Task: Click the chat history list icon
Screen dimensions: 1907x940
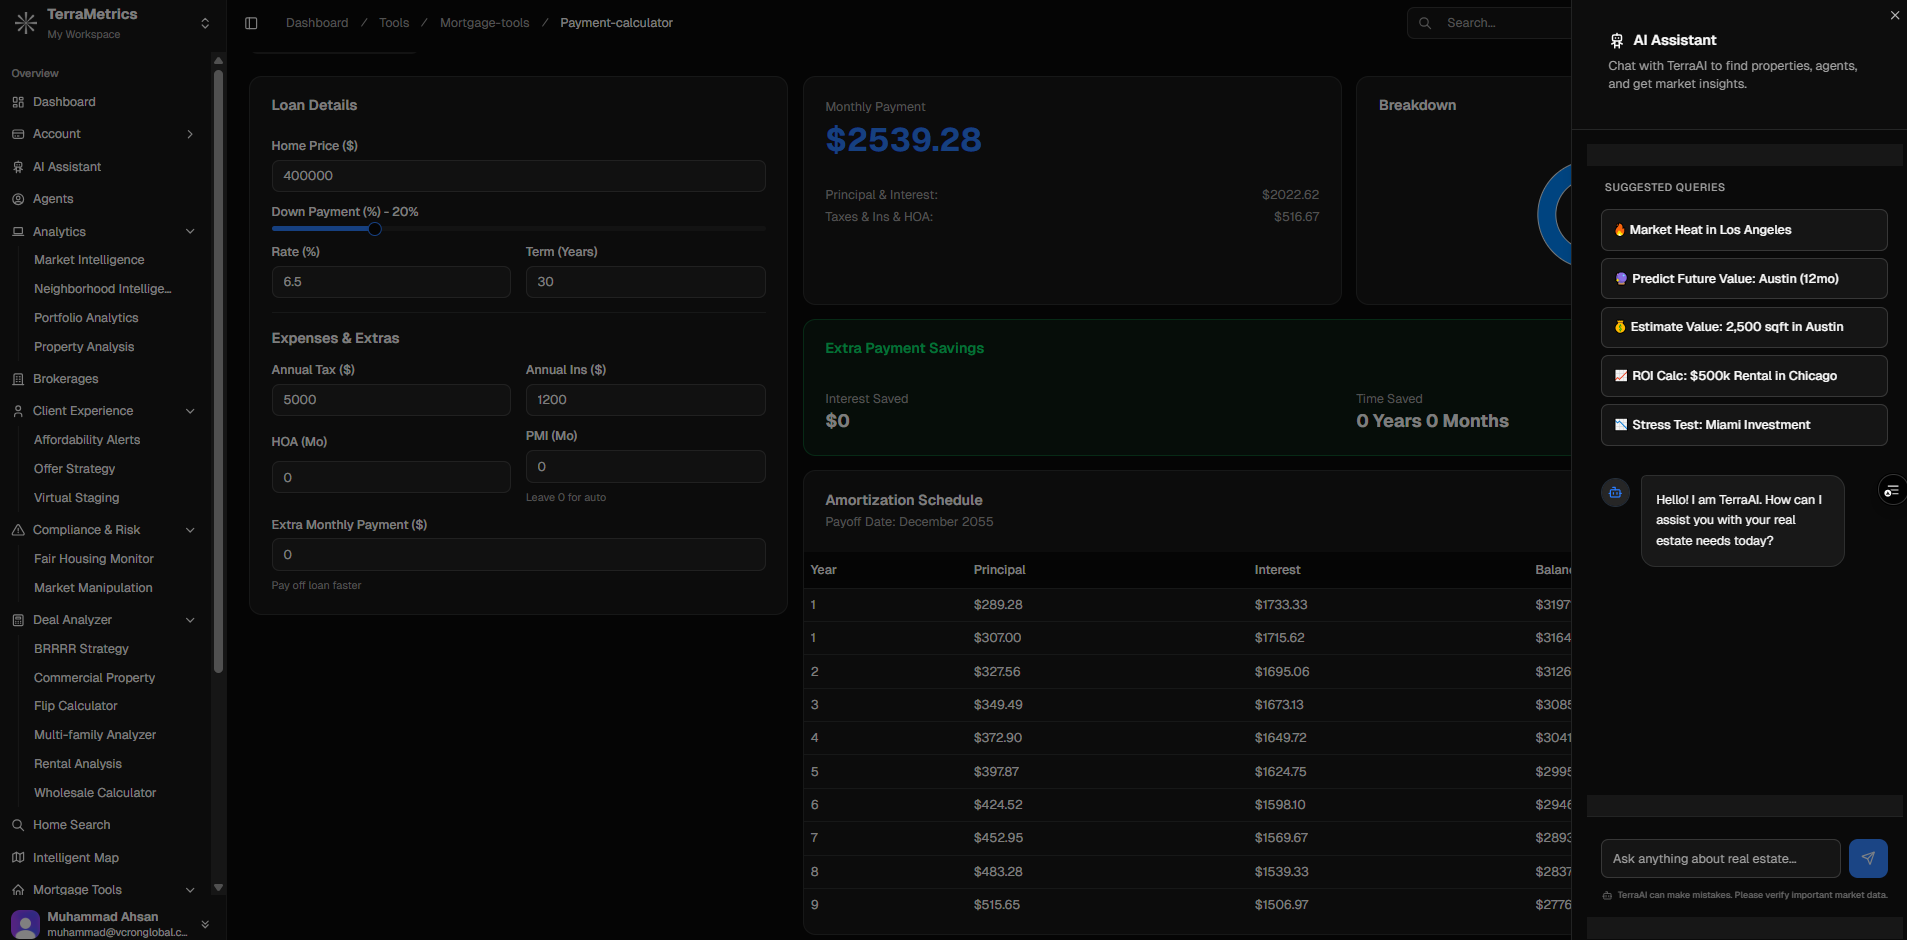Action: click(1891, 490)
